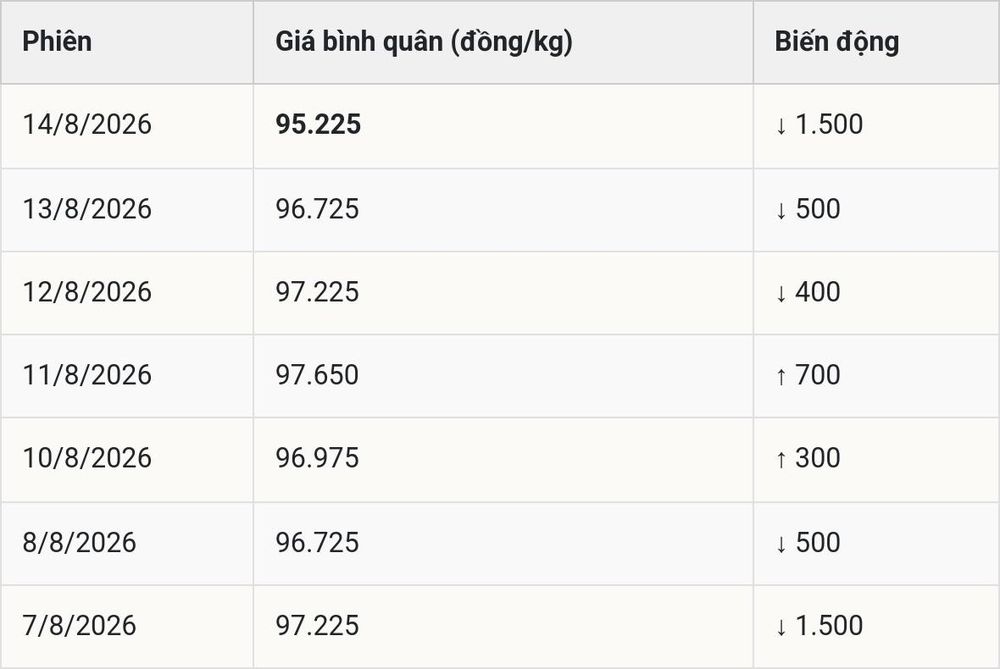Click the price 96.975

coord(318,458)
